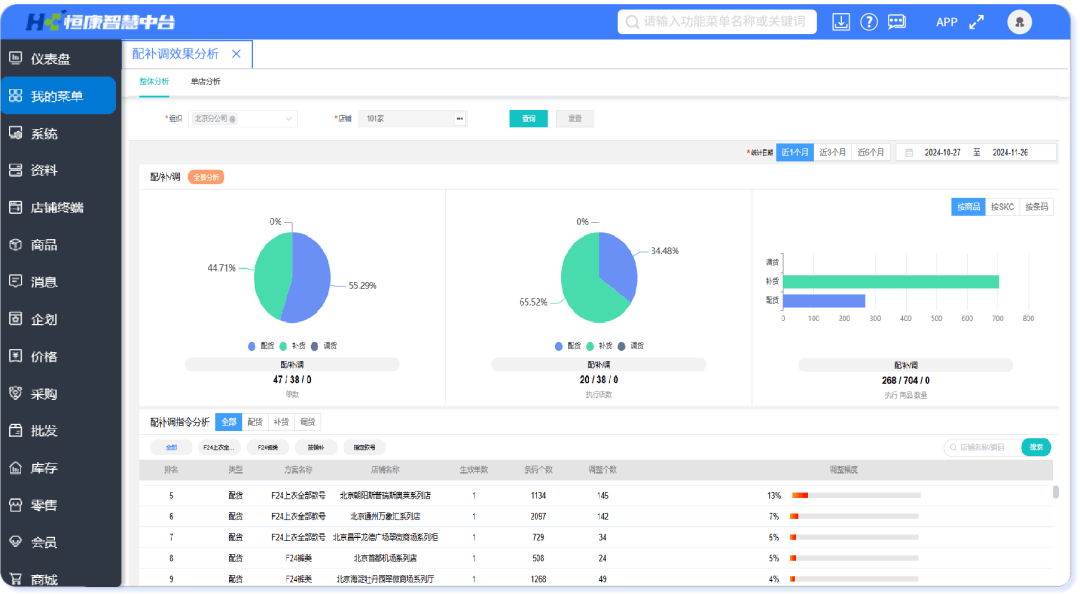Switch to the 整体分析 tab
Screen dimensions: 1080x596
pos(154,81)
